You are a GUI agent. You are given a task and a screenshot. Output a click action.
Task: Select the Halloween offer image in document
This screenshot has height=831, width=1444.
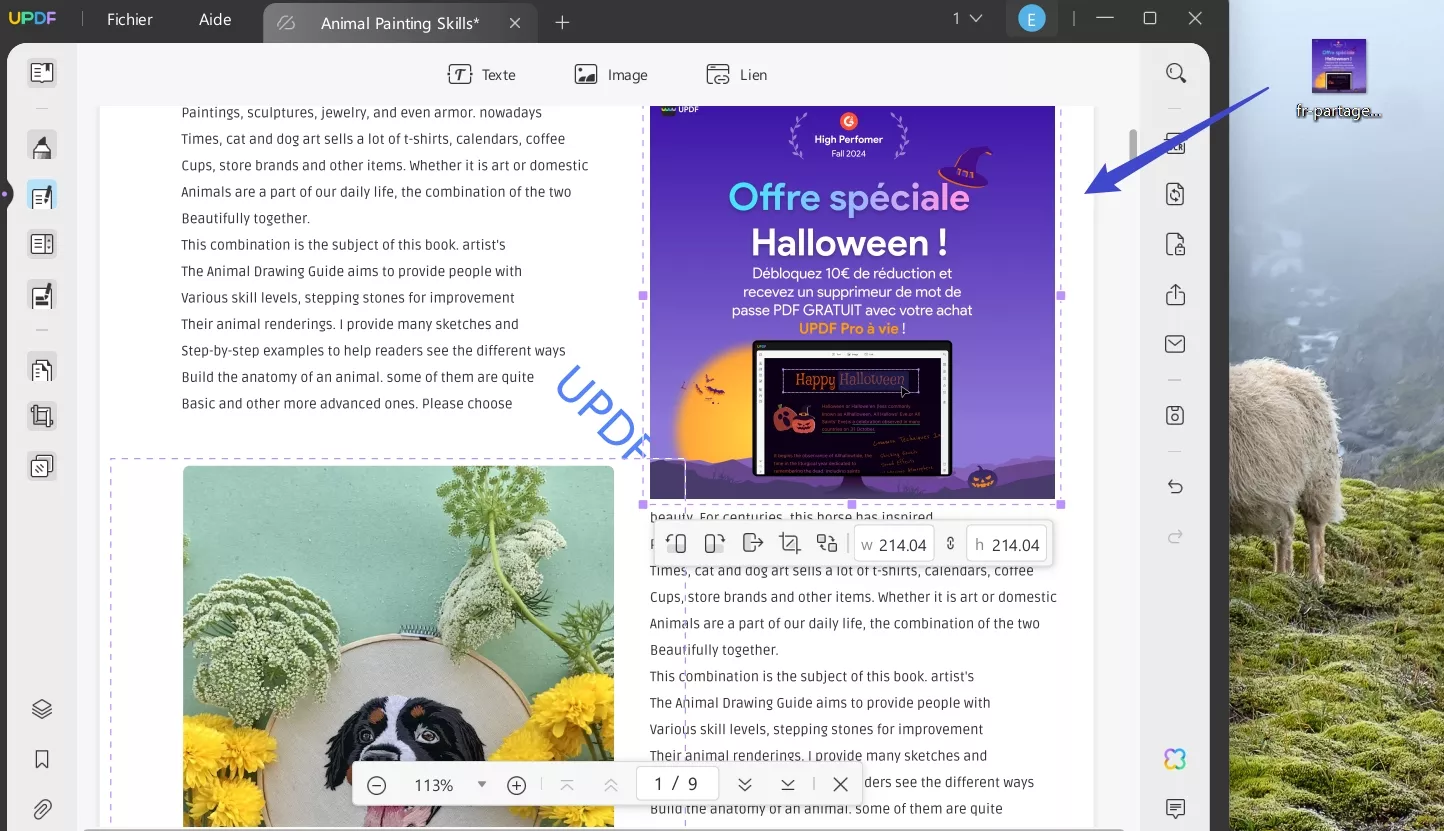pos(852,302)
